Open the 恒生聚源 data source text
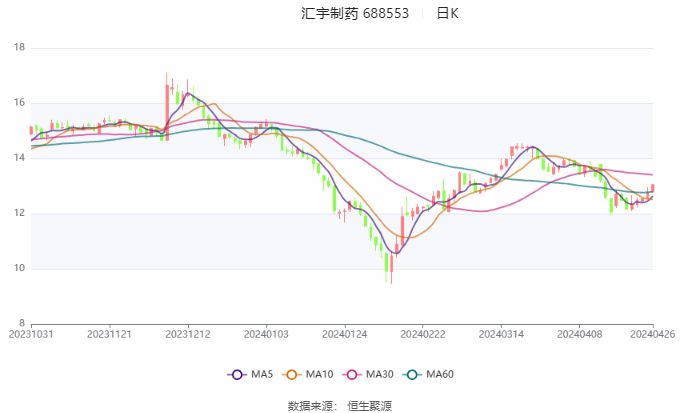This screenshot has height=413, width=680. pyautogui.click(x=369, y=405)
